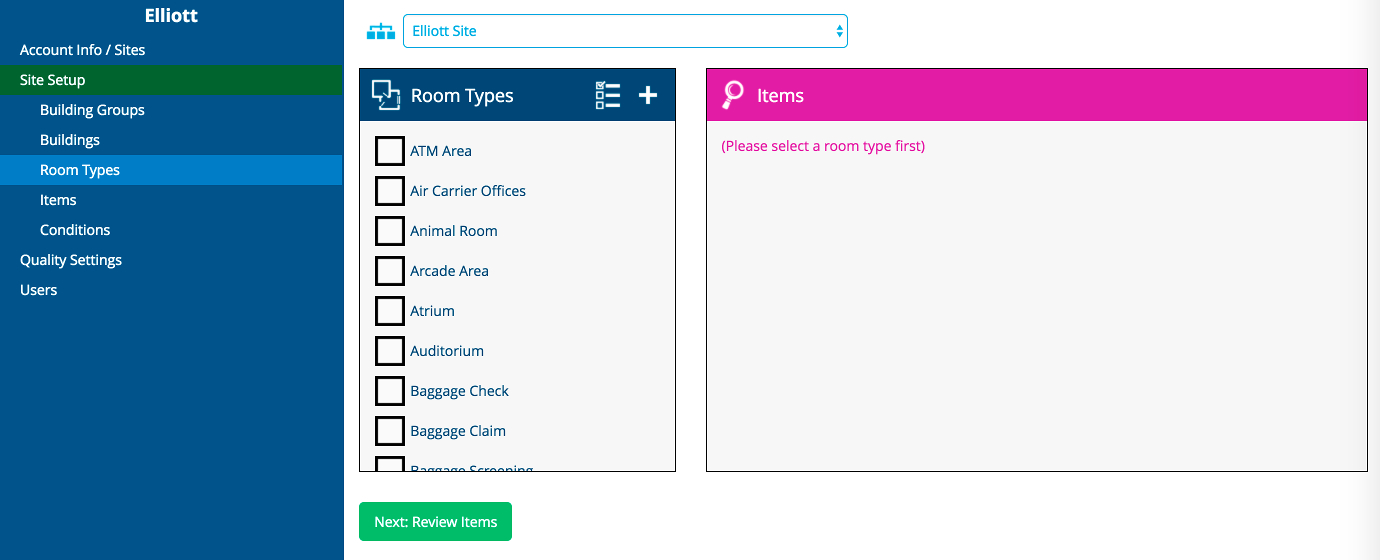Check the ATM Area checkbox
This screenshot has height=560, width=1380.
tap(390, 151)
